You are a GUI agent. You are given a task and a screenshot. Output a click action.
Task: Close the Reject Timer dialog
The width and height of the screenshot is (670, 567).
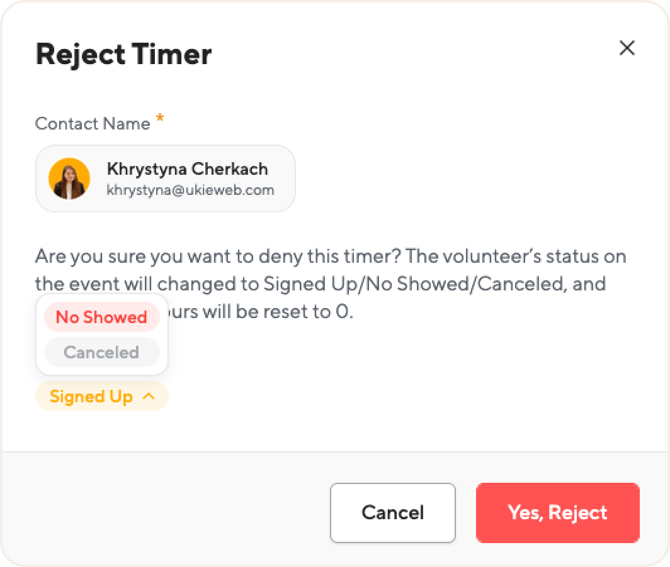coord(627,48)
